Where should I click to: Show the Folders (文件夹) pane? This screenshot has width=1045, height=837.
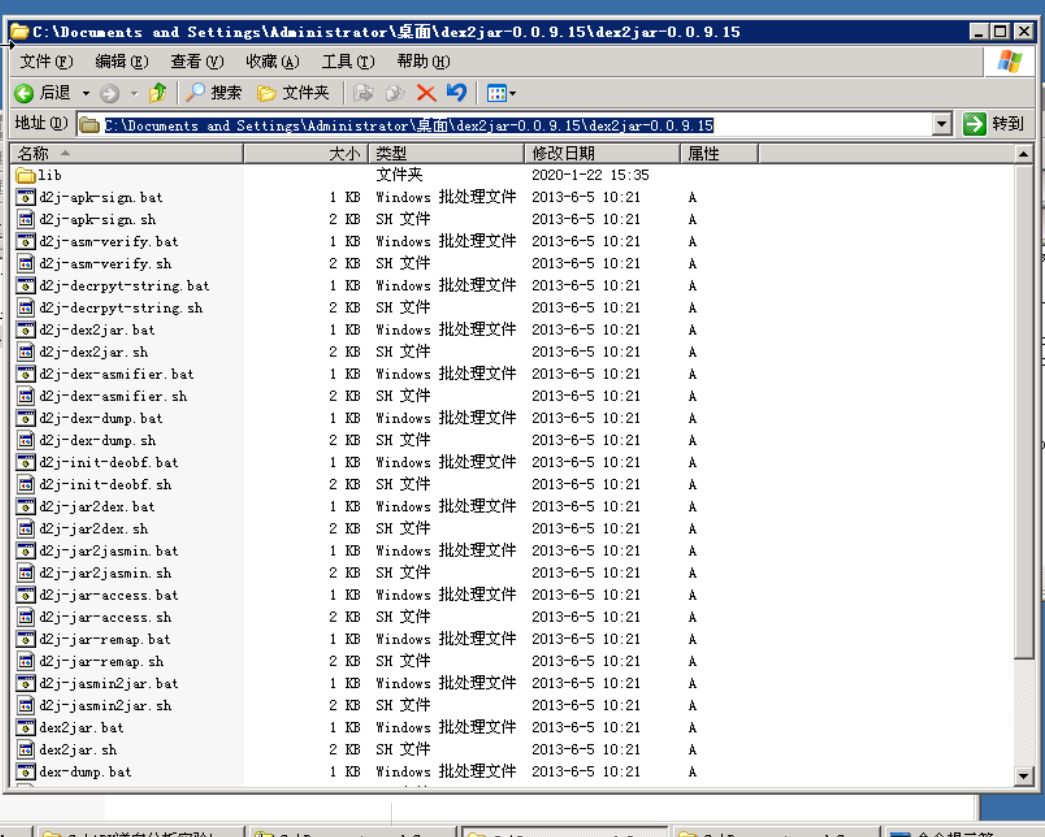pos(293,93)
